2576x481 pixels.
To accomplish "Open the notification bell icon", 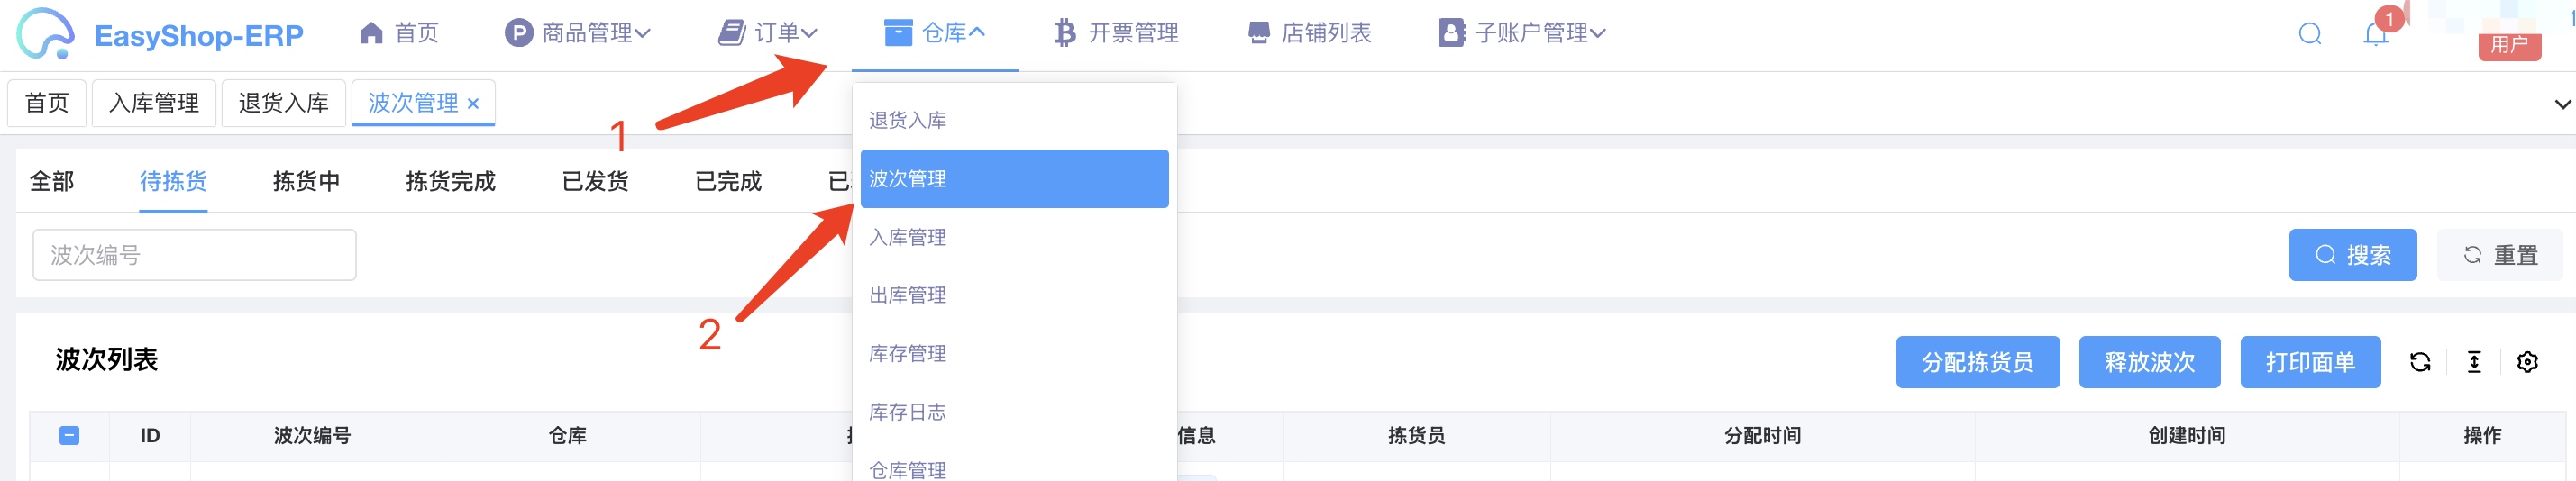I will coord(2376,34).
